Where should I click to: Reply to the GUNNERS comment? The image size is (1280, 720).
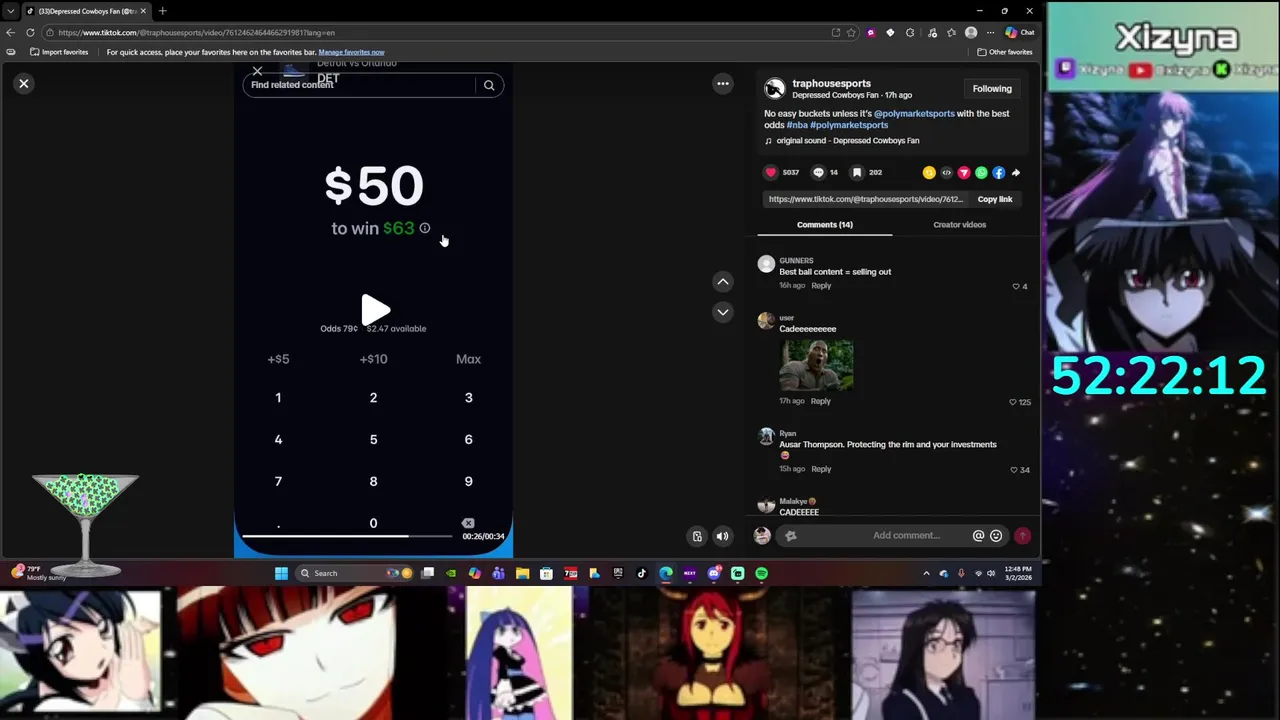[821, 286]
